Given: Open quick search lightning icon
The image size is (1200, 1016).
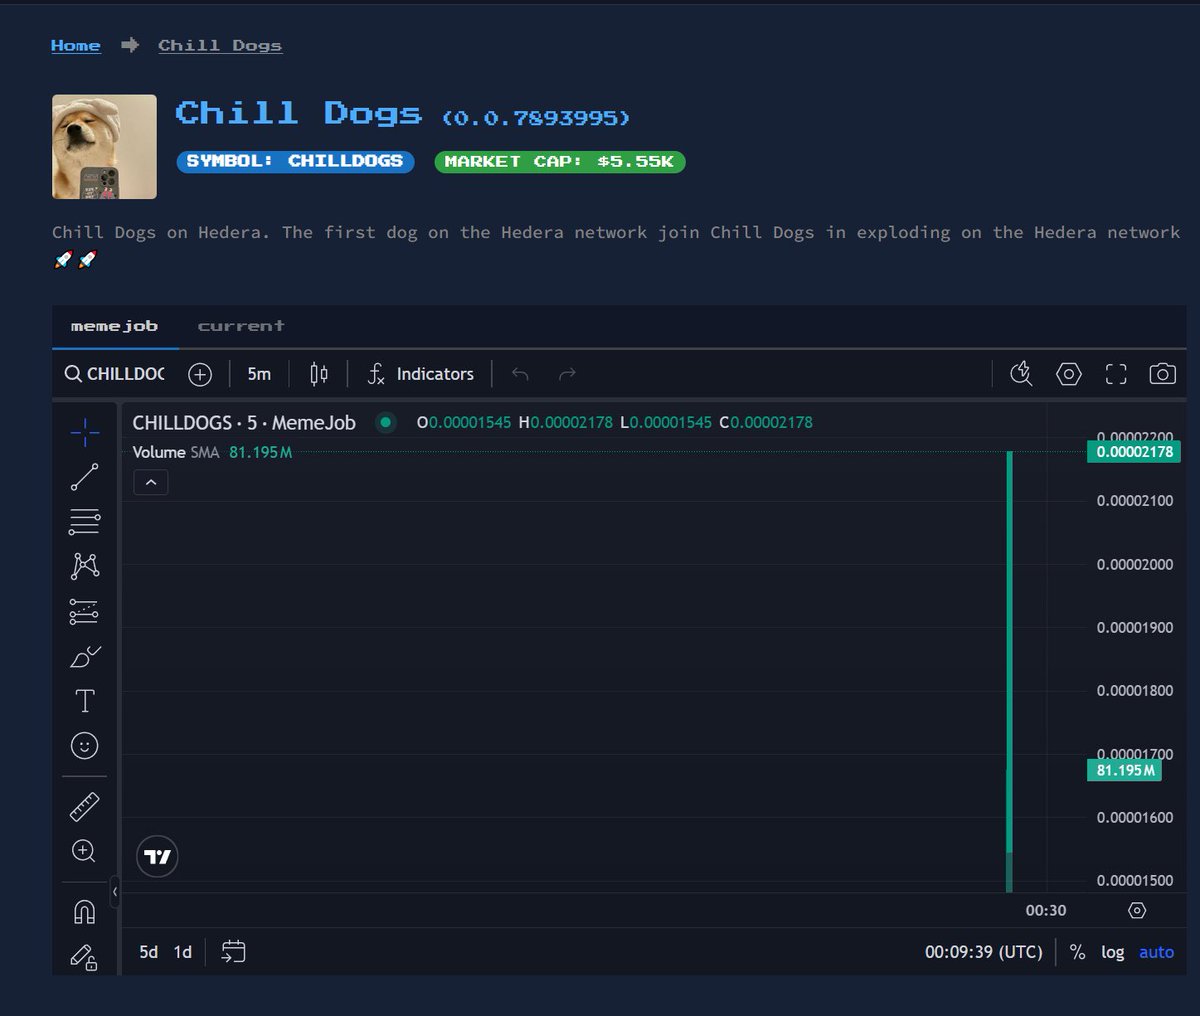Looking at the screenshot, I should (1021, 374).
